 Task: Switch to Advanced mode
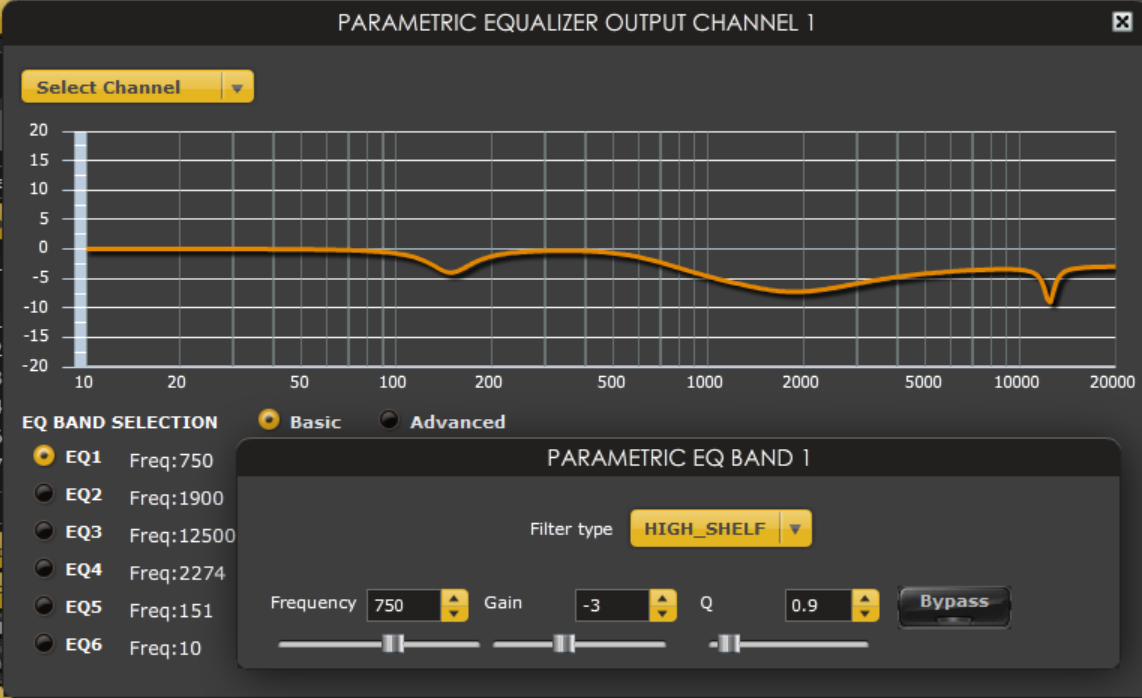[390, 420]
